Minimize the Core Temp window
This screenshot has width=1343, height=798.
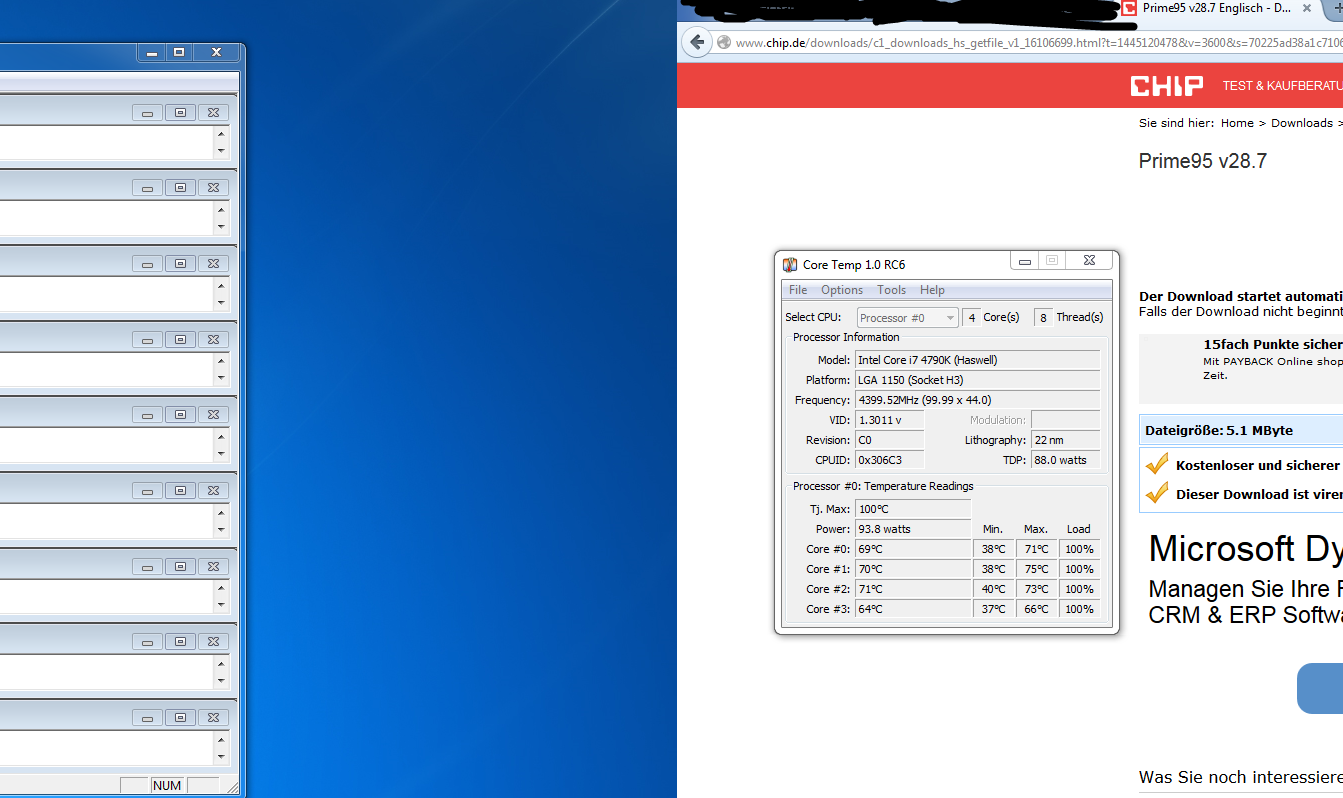1024,261
